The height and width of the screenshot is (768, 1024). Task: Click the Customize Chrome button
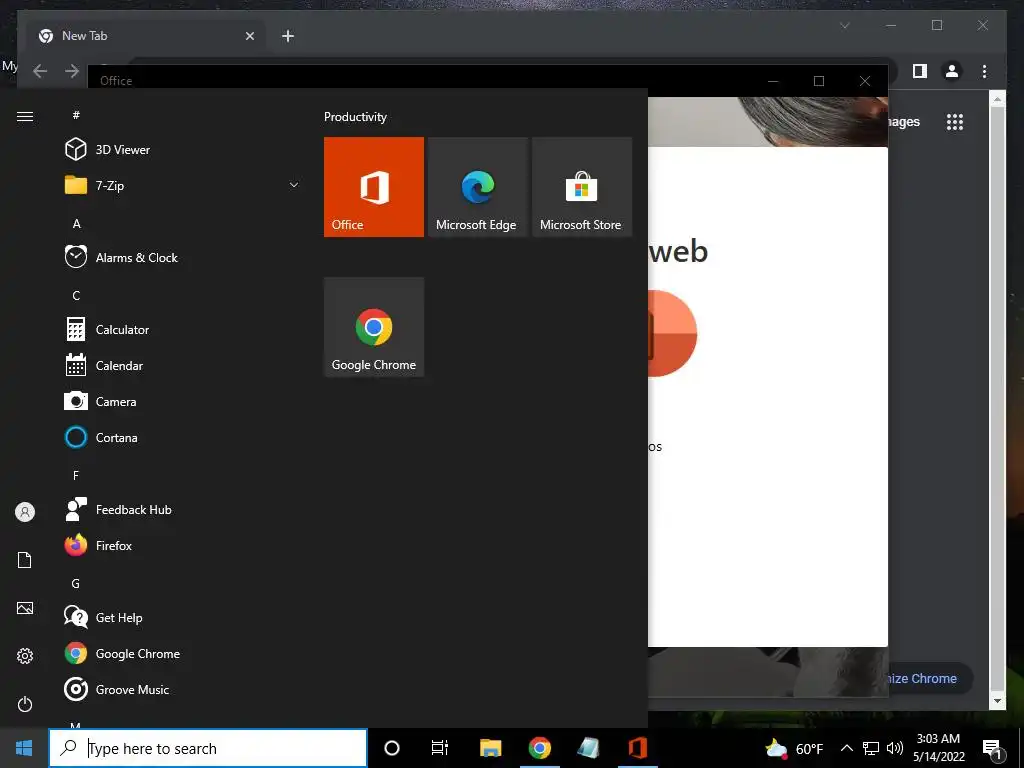click(x=930, y=679)
